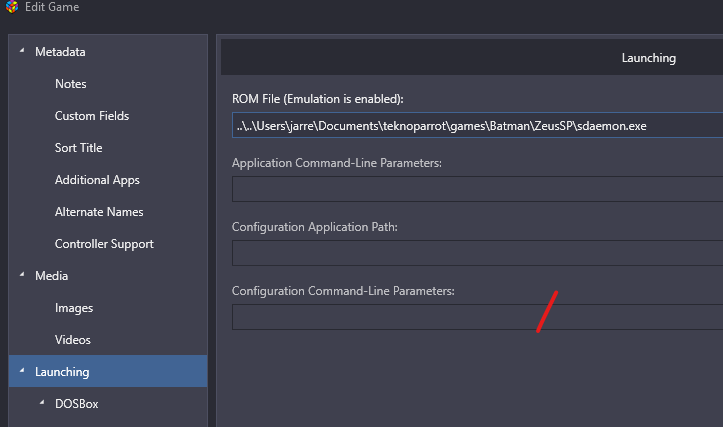The height and width of the screenshot is (427, 723).
Task: Open the Videos media page
Action: click(72, 340)
